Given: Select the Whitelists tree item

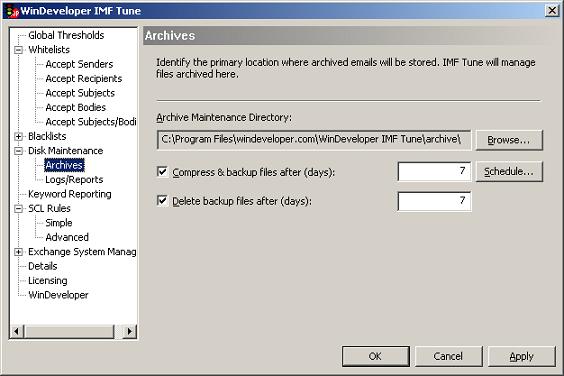Looking at the screenshot, I should click(49, 50).
